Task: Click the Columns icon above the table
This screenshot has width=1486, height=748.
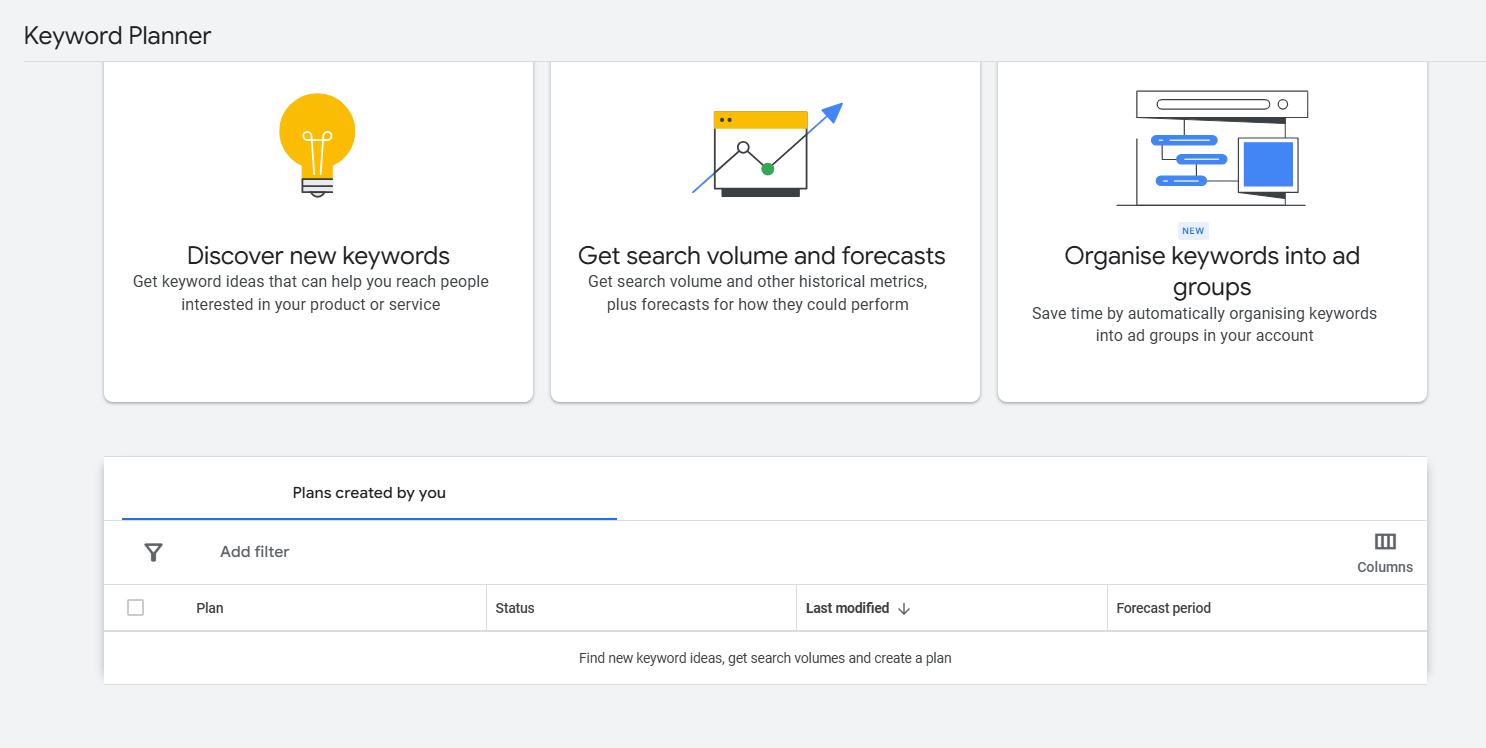Action: tap(1385, 541)
